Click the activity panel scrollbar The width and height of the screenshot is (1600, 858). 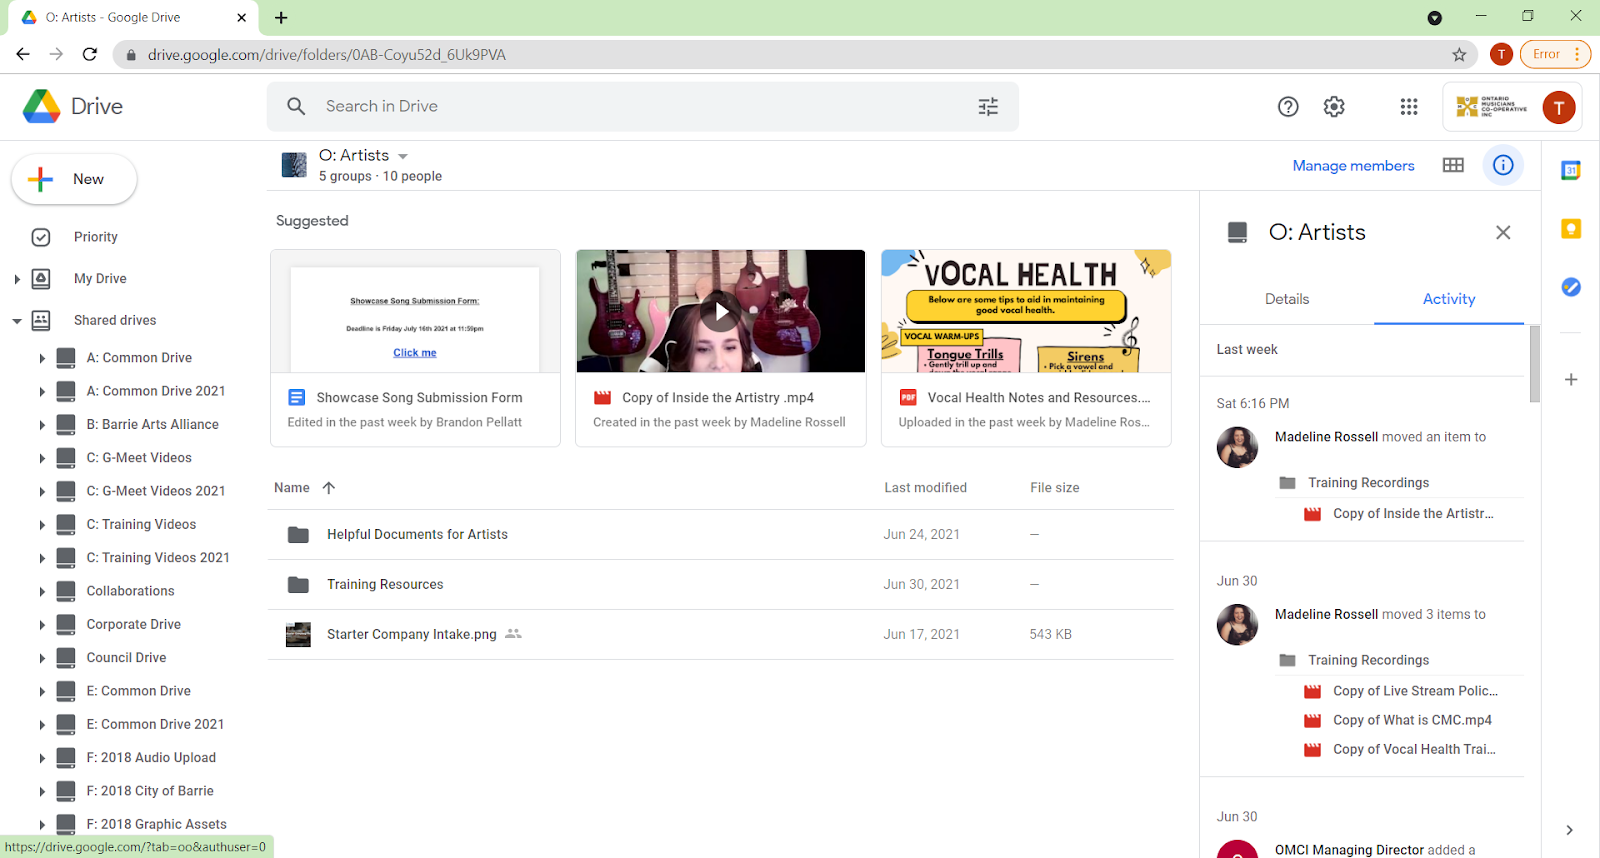click(x=1535, y=364)
